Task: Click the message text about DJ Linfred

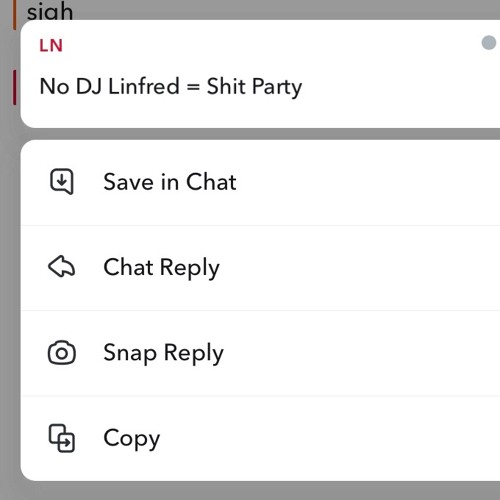Action: (171, 87)
